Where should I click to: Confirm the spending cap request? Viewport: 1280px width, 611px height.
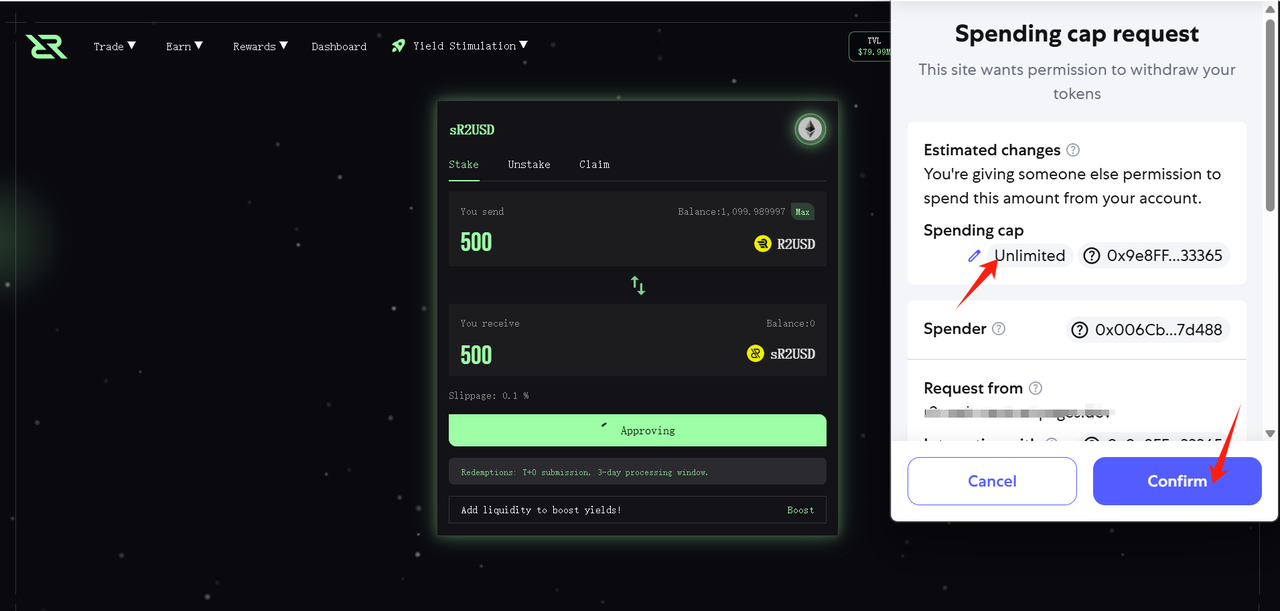coord(1177,481)
